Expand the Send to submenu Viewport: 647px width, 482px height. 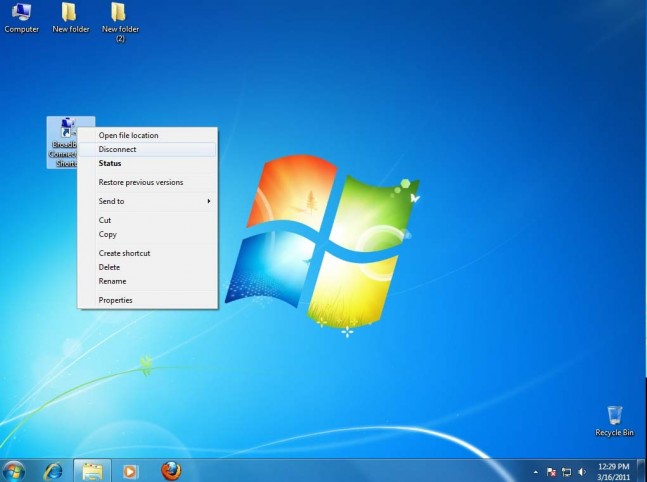(x=147, y=201)
